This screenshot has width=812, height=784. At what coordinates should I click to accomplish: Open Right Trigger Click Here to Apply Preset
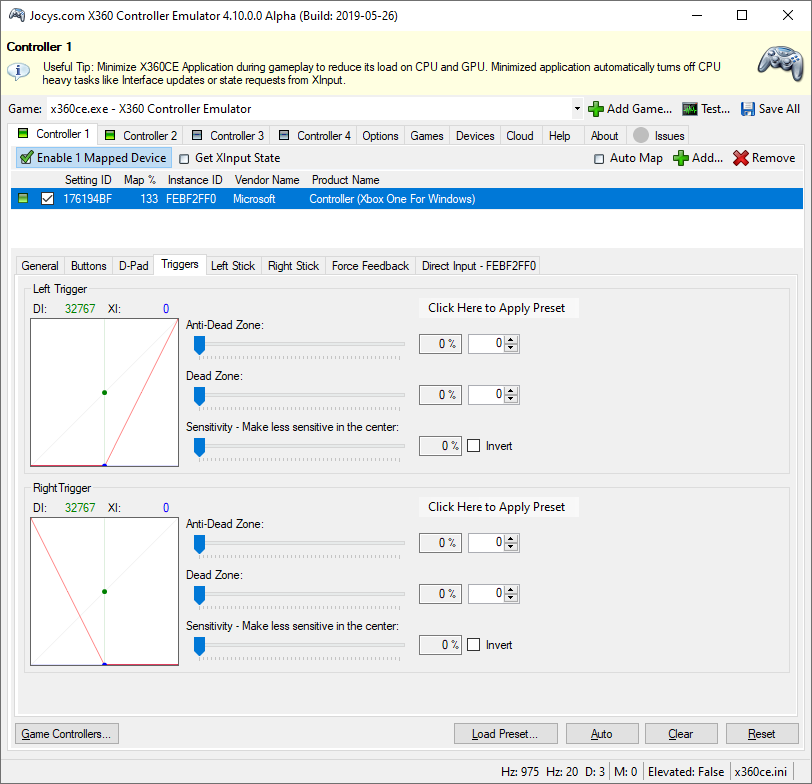[497, 507]
